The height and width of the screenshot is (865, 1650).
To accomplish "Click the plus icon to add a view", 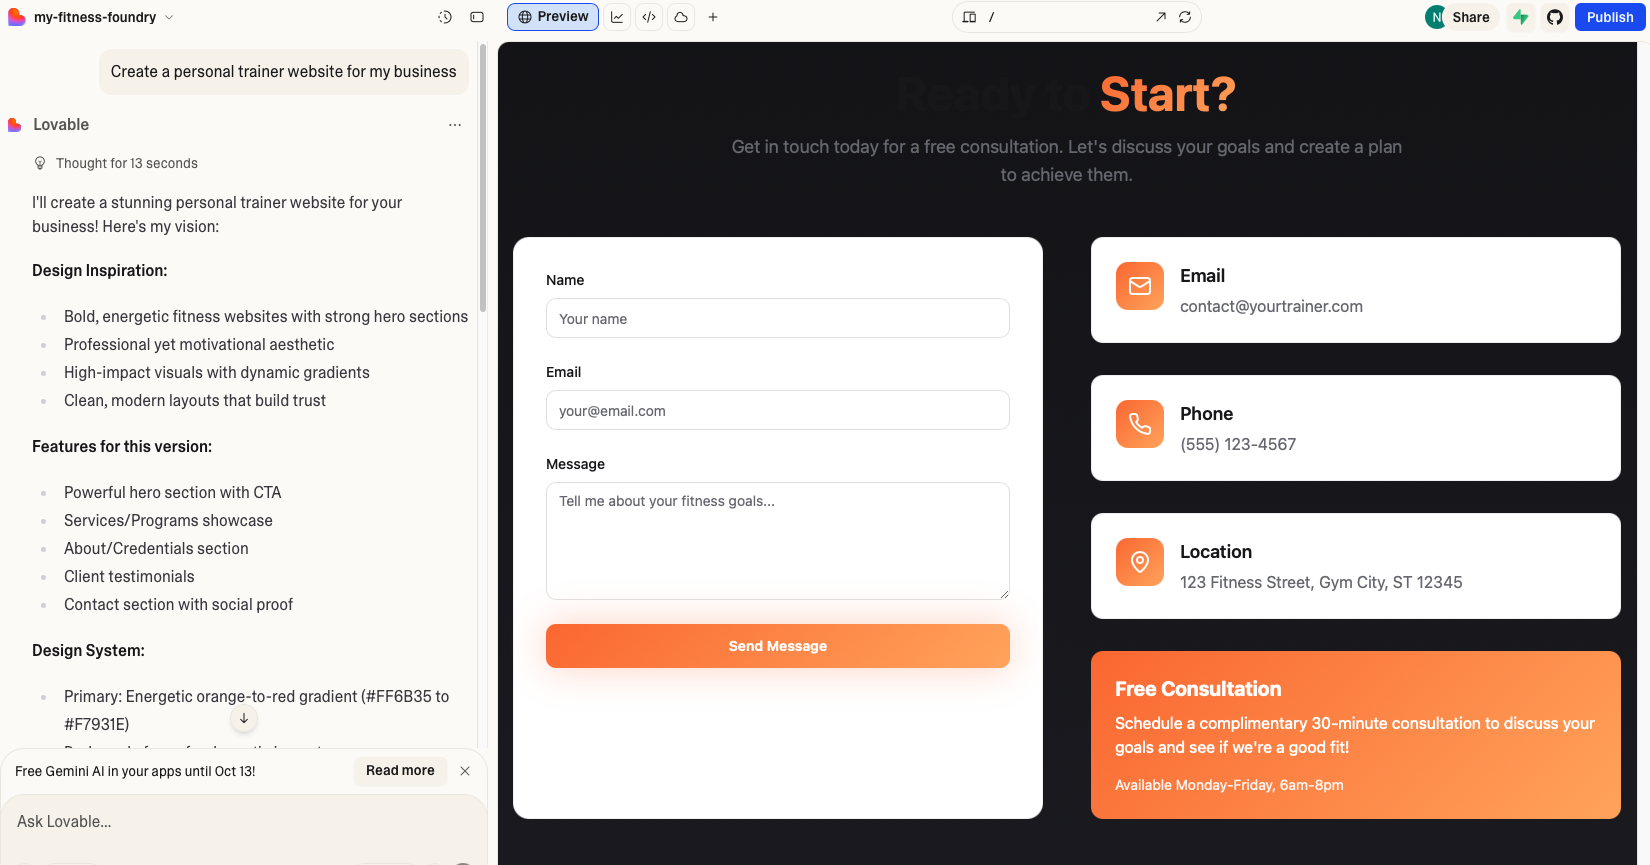I will 713,17.
